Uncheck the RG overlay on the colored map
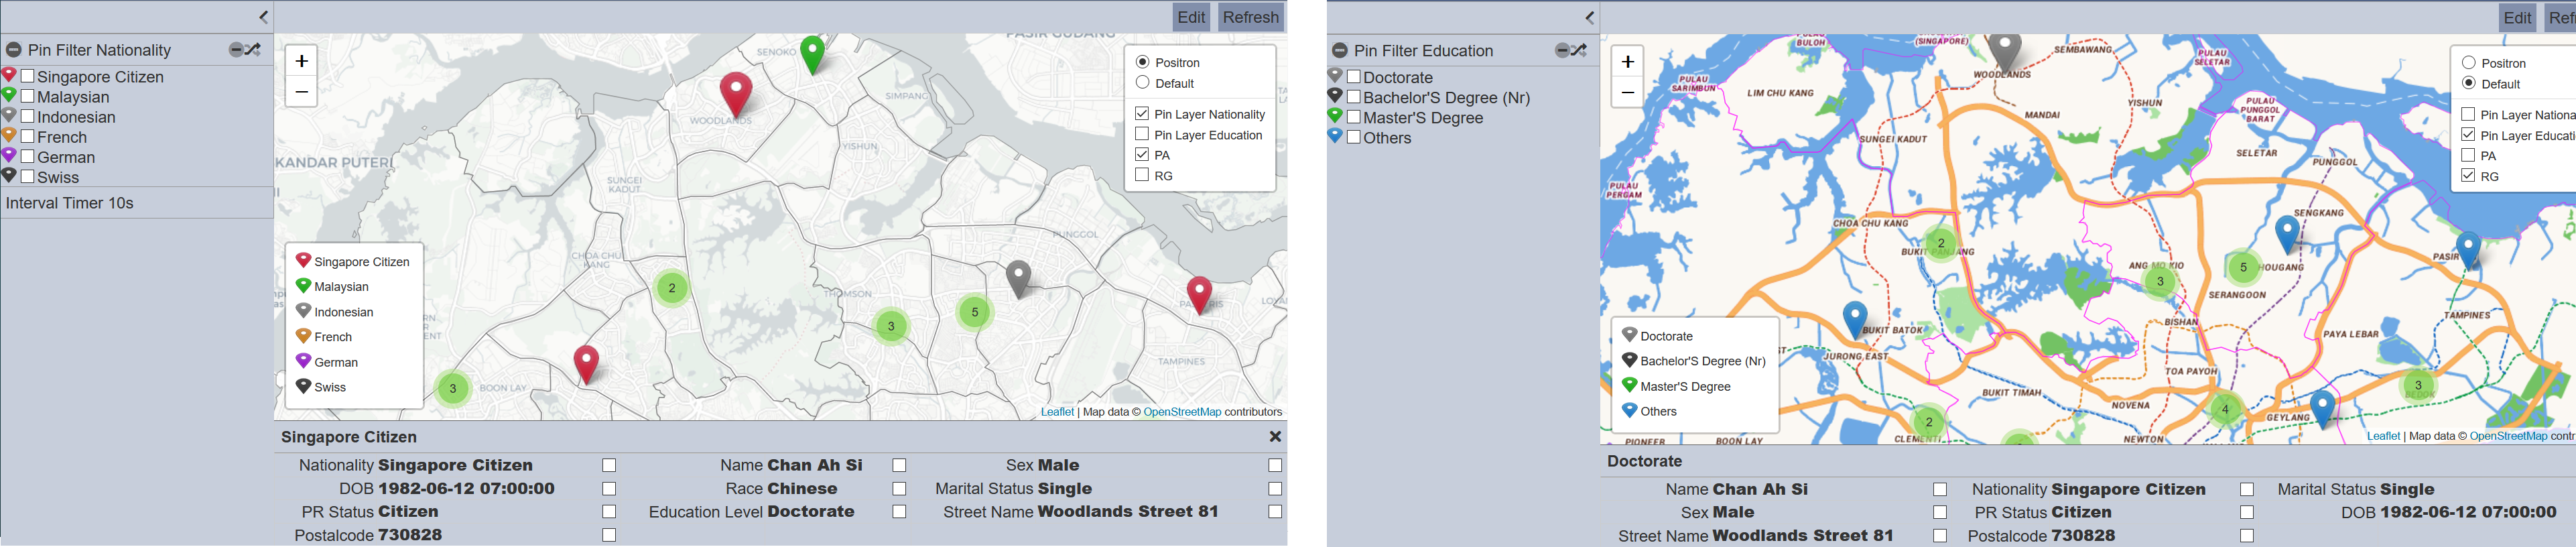The width and height of the screenshot is (2576, 547). tap(2468, 176)
